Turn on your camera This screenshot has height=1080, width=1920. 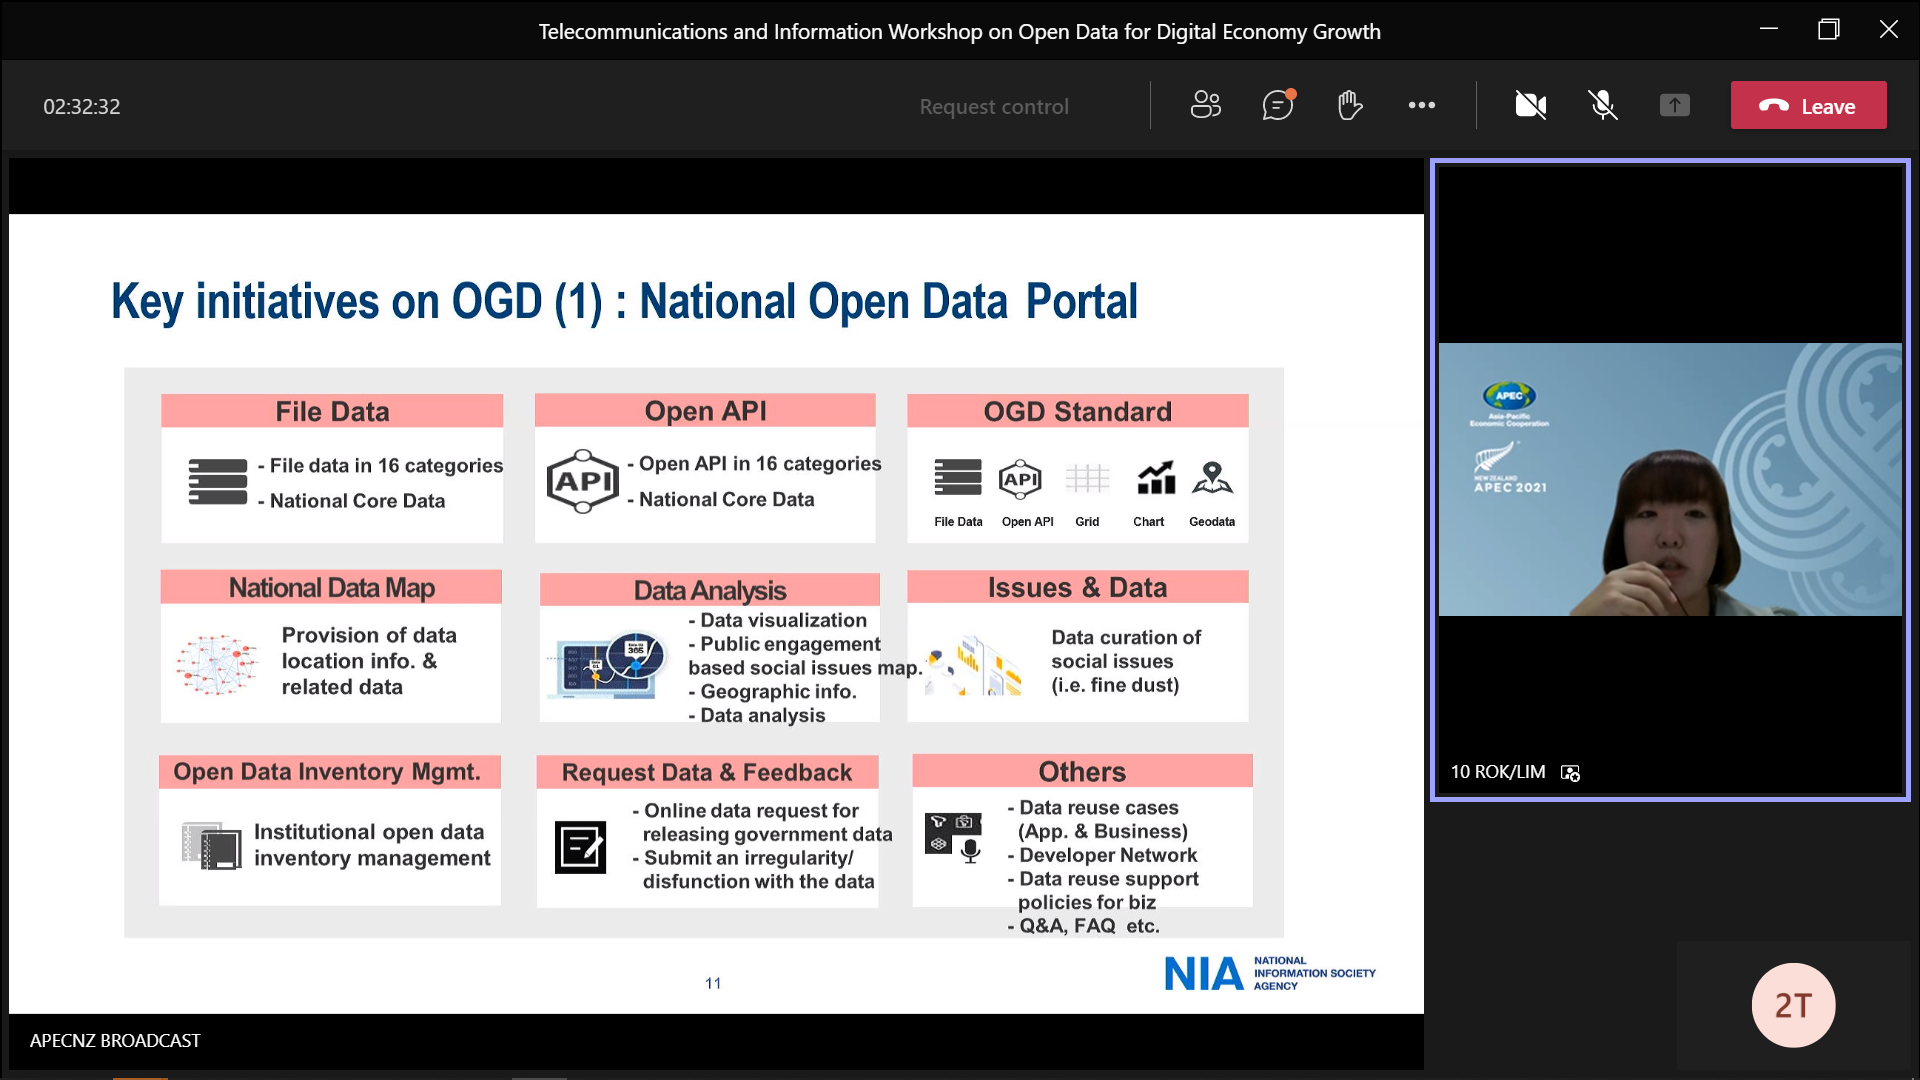1530,105
